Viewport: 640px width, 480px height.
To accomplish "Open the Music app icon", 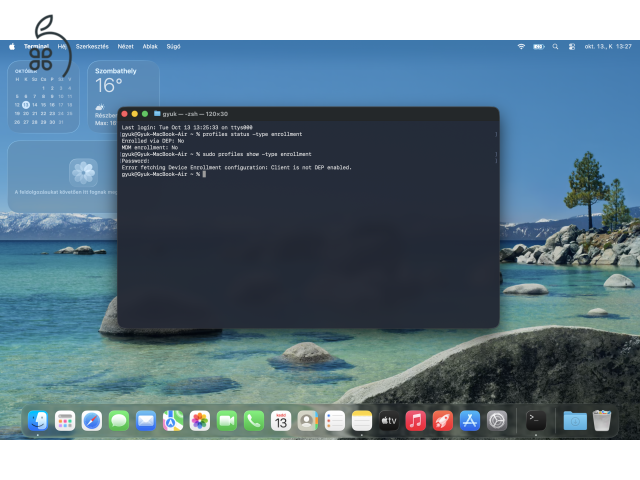I will coord(416,421).
